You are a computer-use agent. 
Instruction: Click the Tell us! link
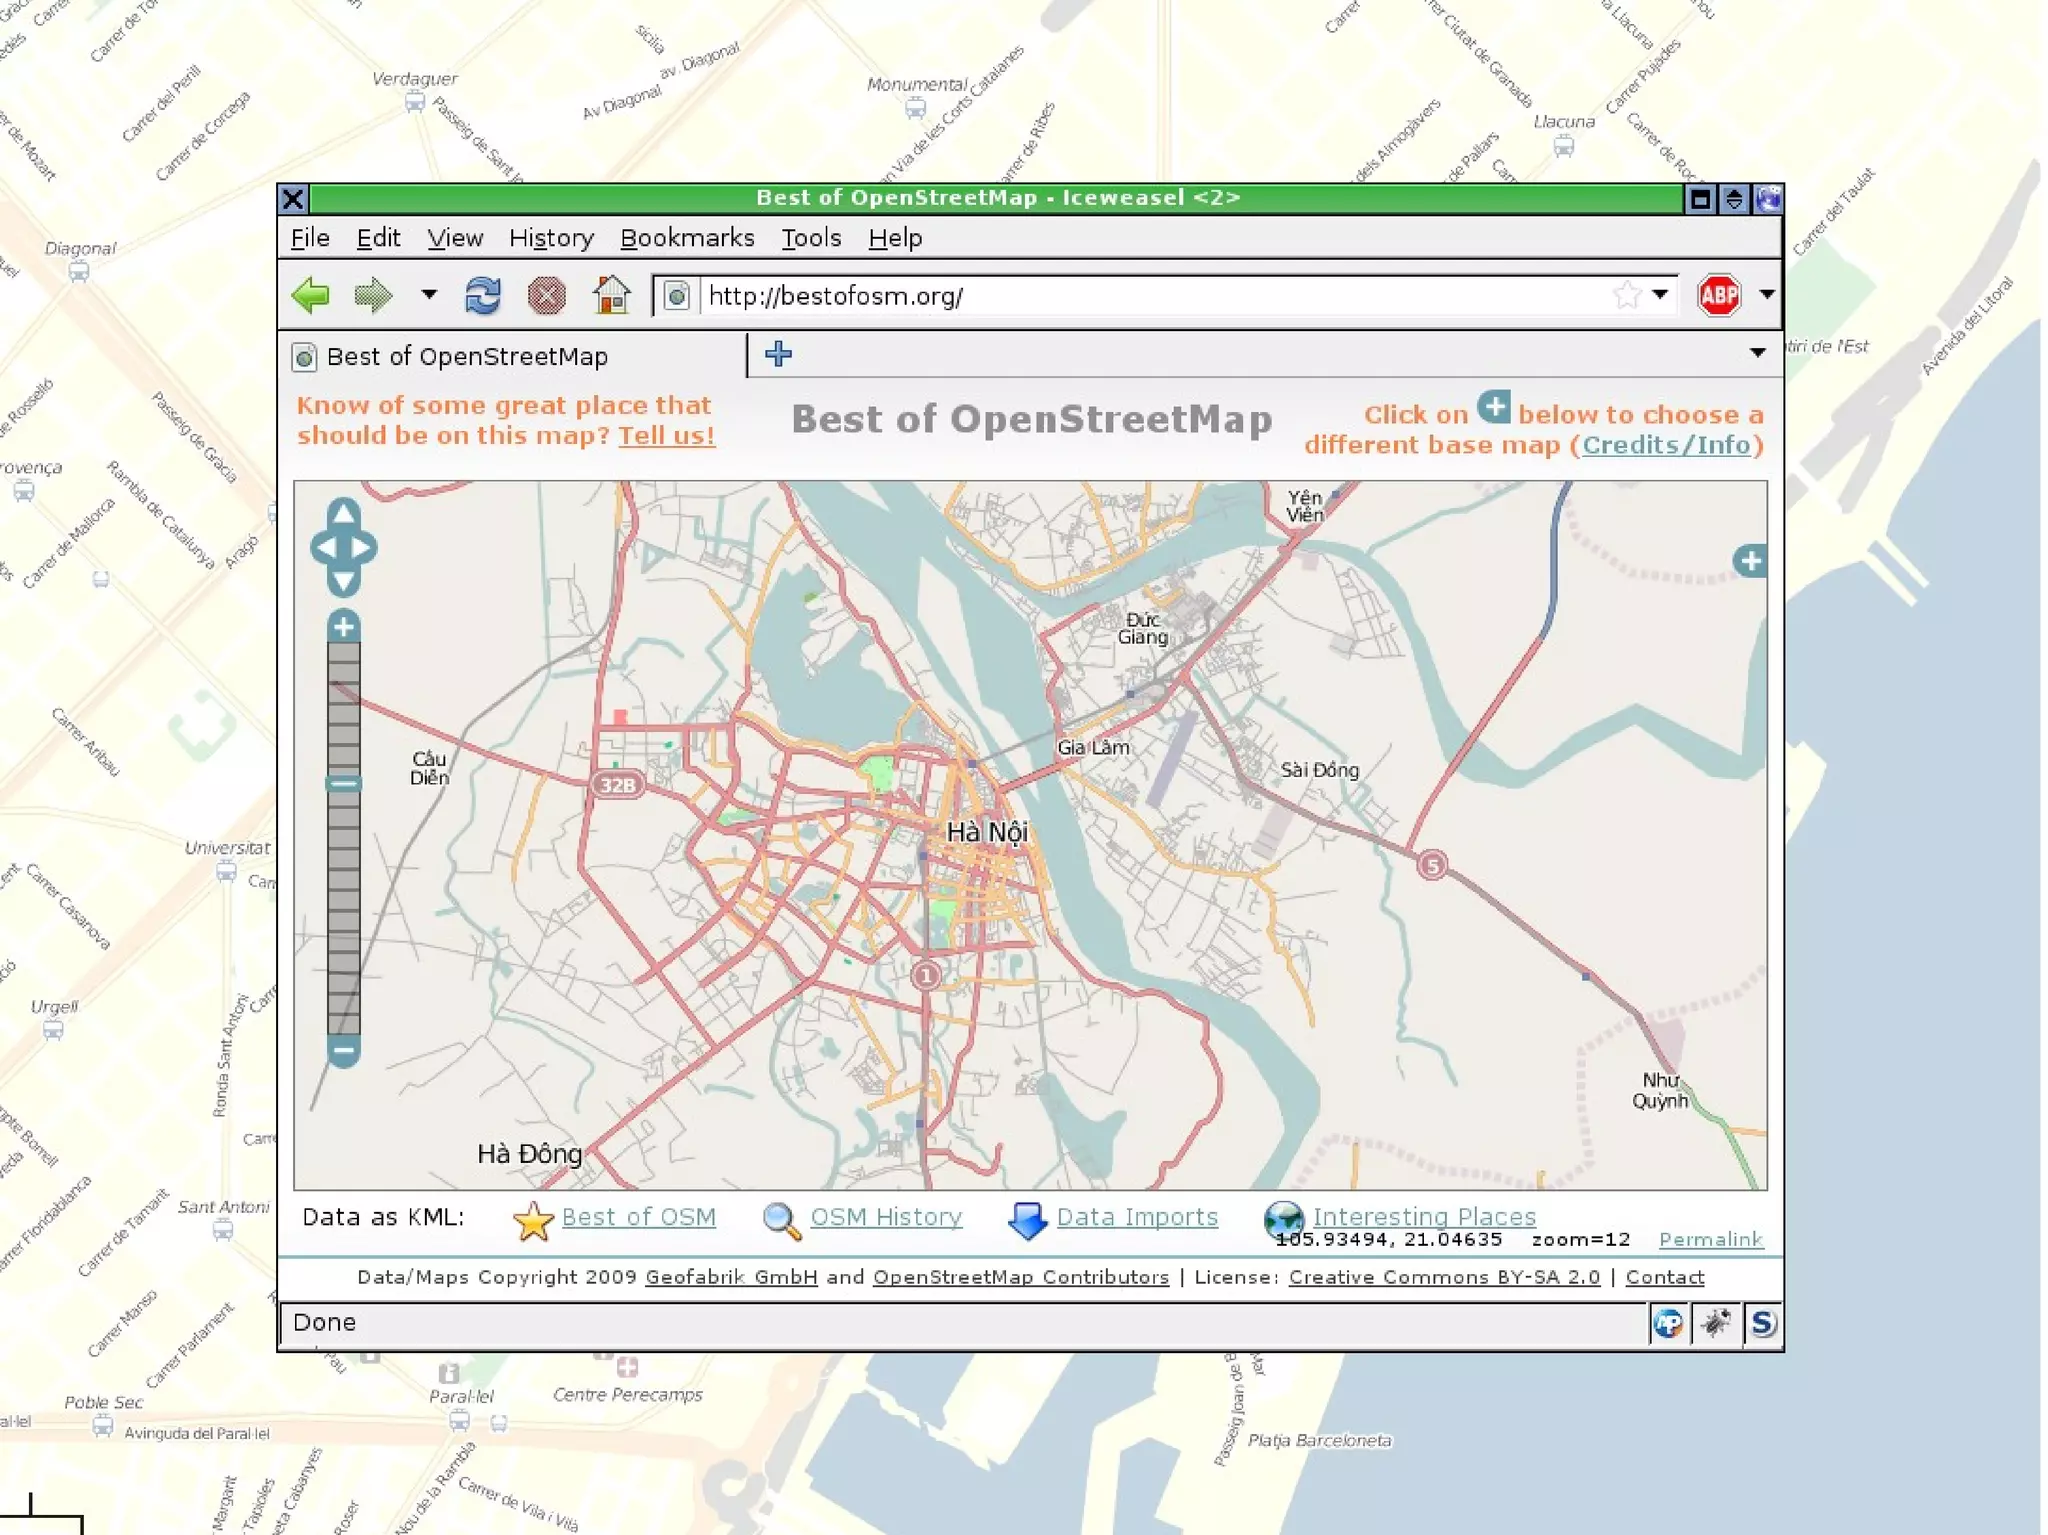(x=666, y=436)
